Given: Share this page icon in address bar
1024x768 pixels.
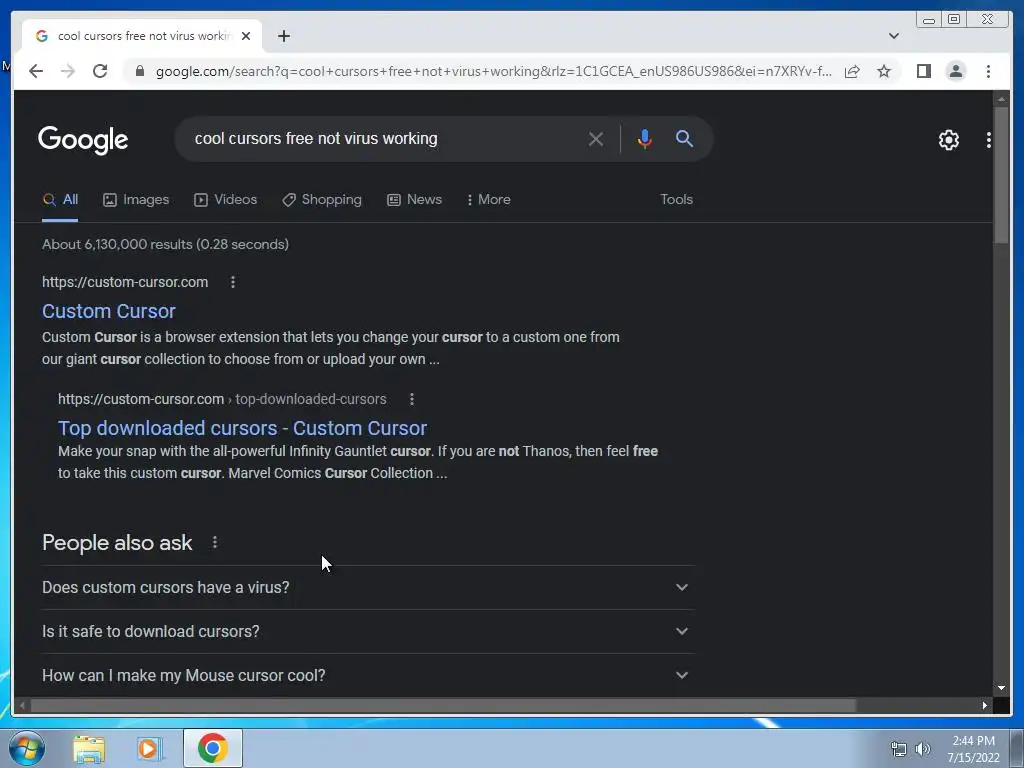Looking at the screenshot, I should click(852, 71).
